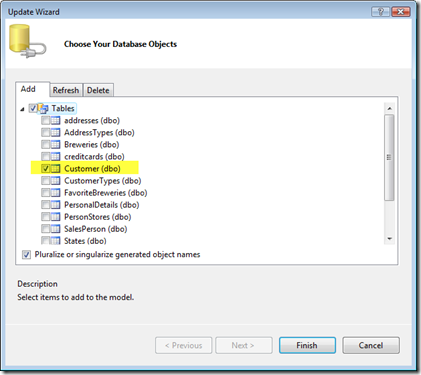Switch to the Add tab
Viewport: 421px width, 375px height.
coord(33,89)
